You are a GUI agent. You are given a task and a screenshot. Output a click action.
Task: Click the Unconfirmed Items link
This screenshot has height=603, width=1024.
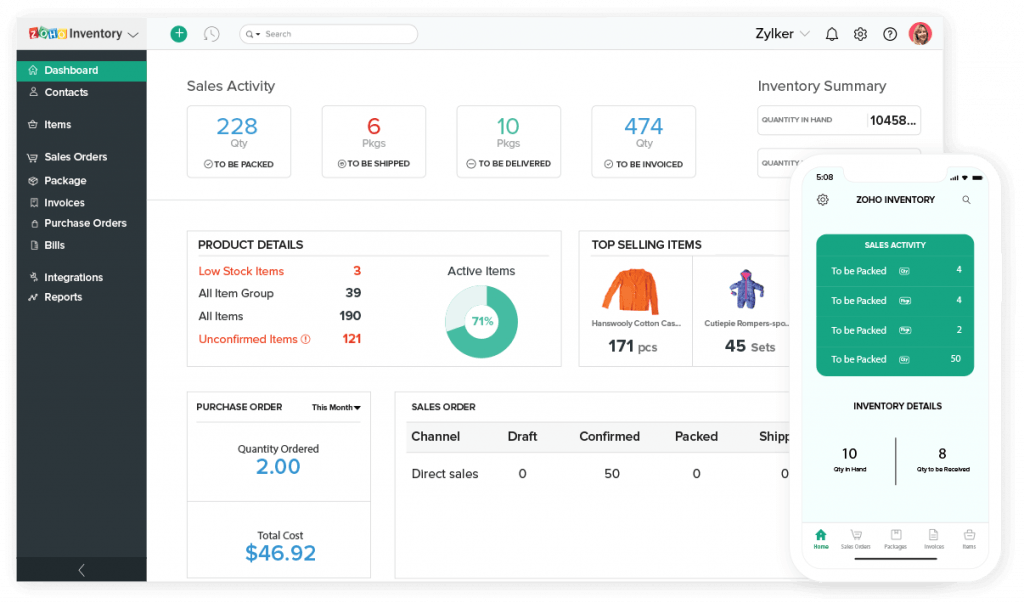[x=248, y=338]
